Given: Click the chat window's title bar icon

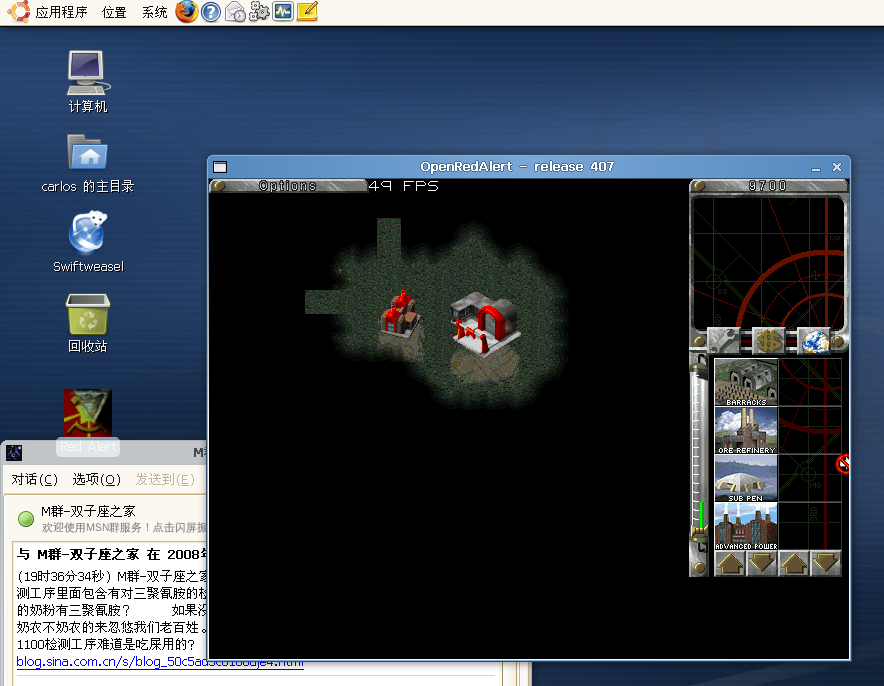Looking at the screenshot, I should [x=14, y=452].
